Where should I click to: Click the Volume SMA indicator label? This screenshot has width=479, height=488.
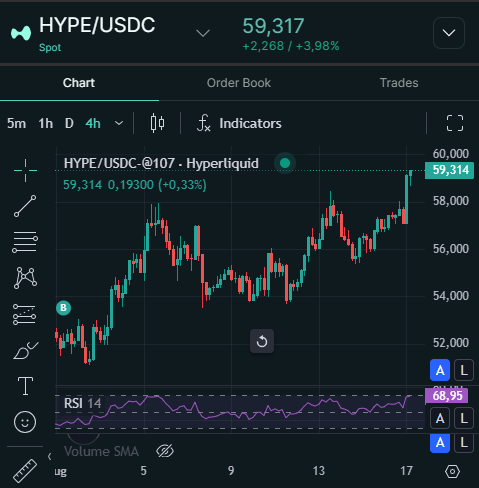[x=101, y=451]
